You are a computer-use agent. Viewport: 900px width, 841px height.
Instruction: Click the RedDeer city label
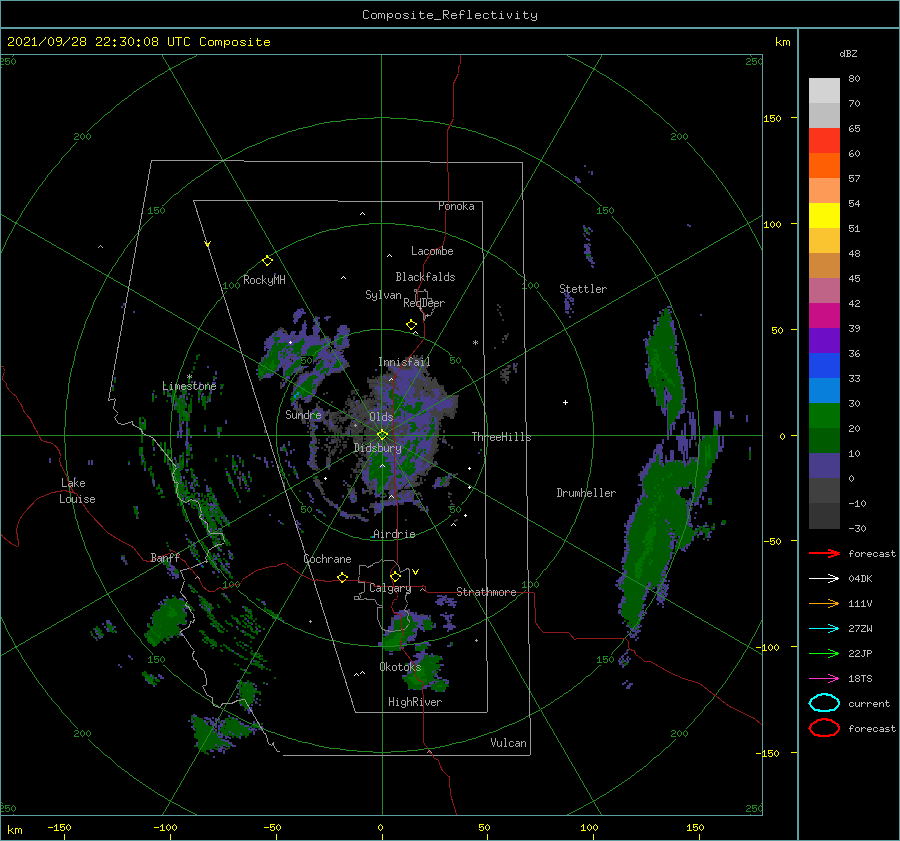(x=424, y=303)
